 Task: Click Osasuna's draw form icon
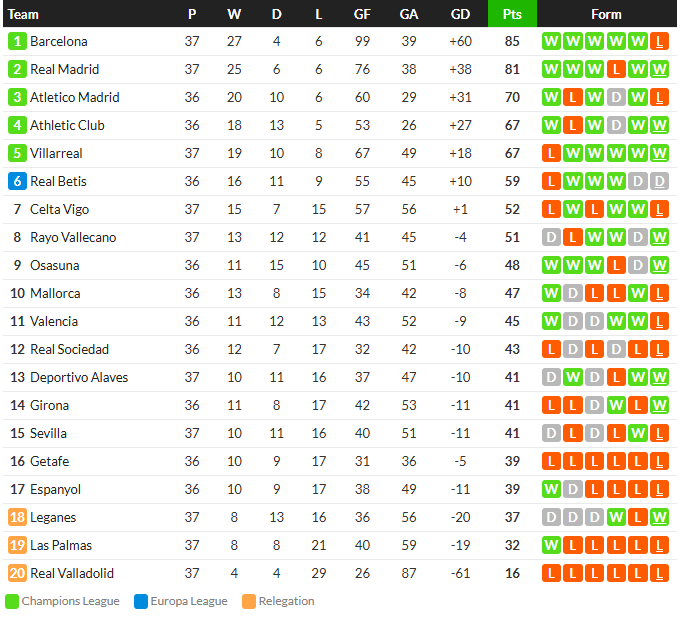(638, 265)
